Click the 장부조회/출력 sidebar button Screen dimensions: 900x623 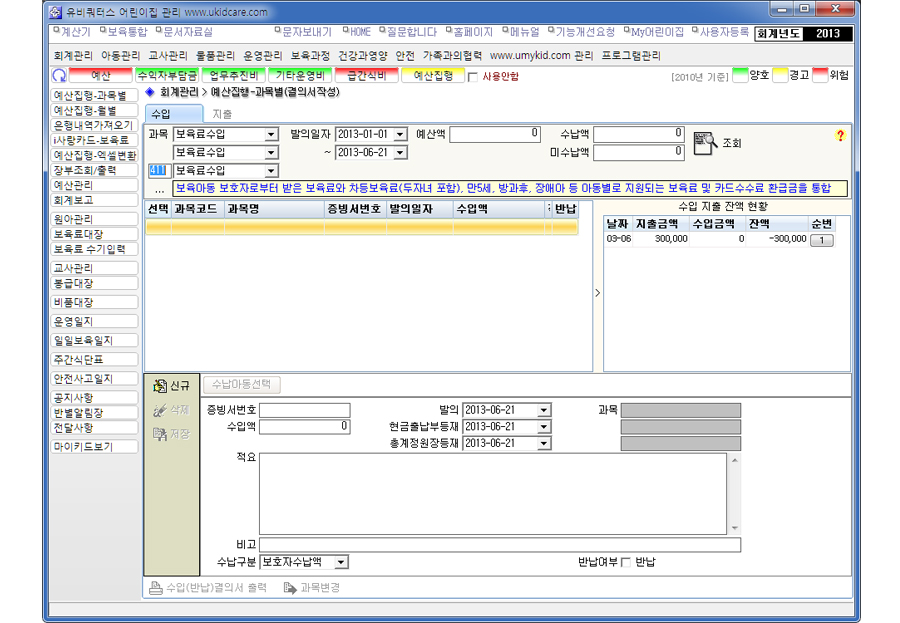coord(95,170)
